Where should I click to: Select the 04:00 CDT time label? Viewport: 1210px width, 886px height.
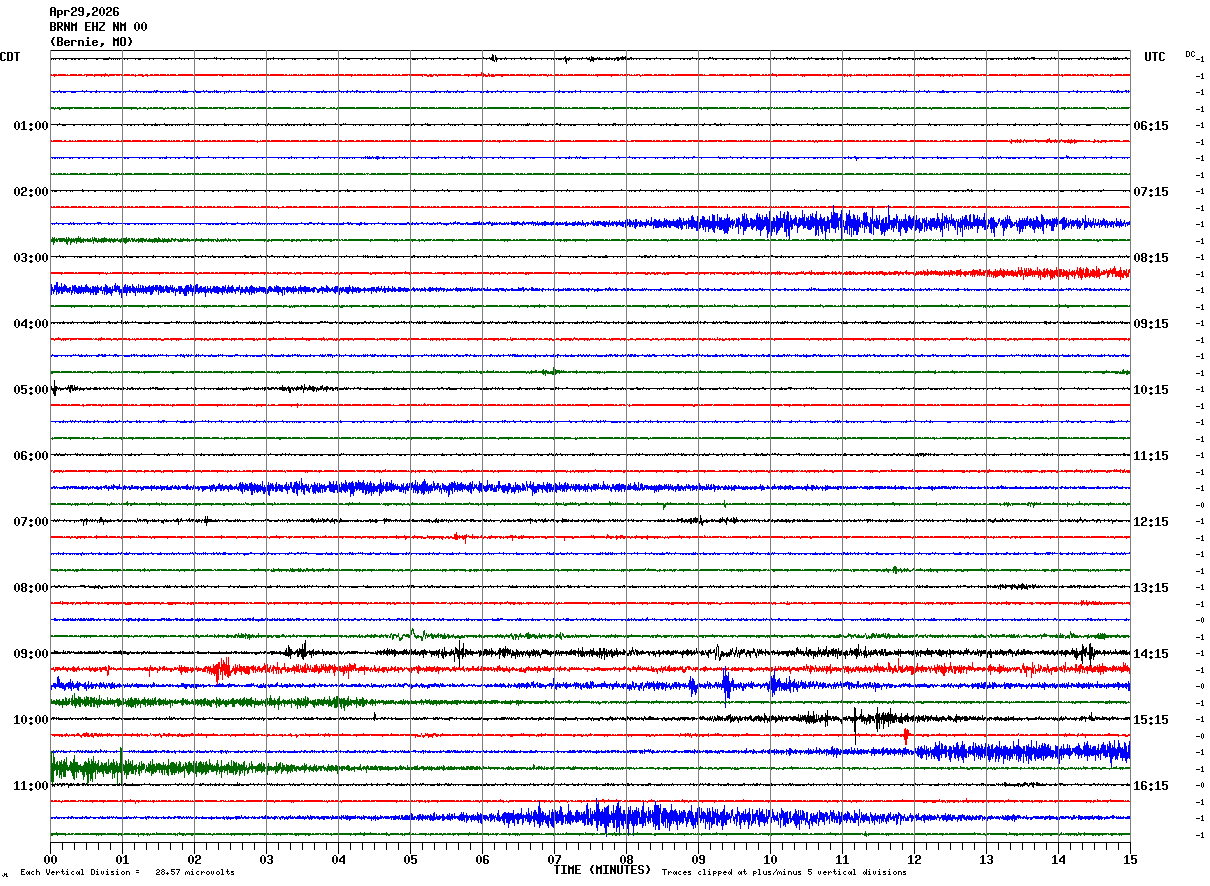click(x=31, y=324)
